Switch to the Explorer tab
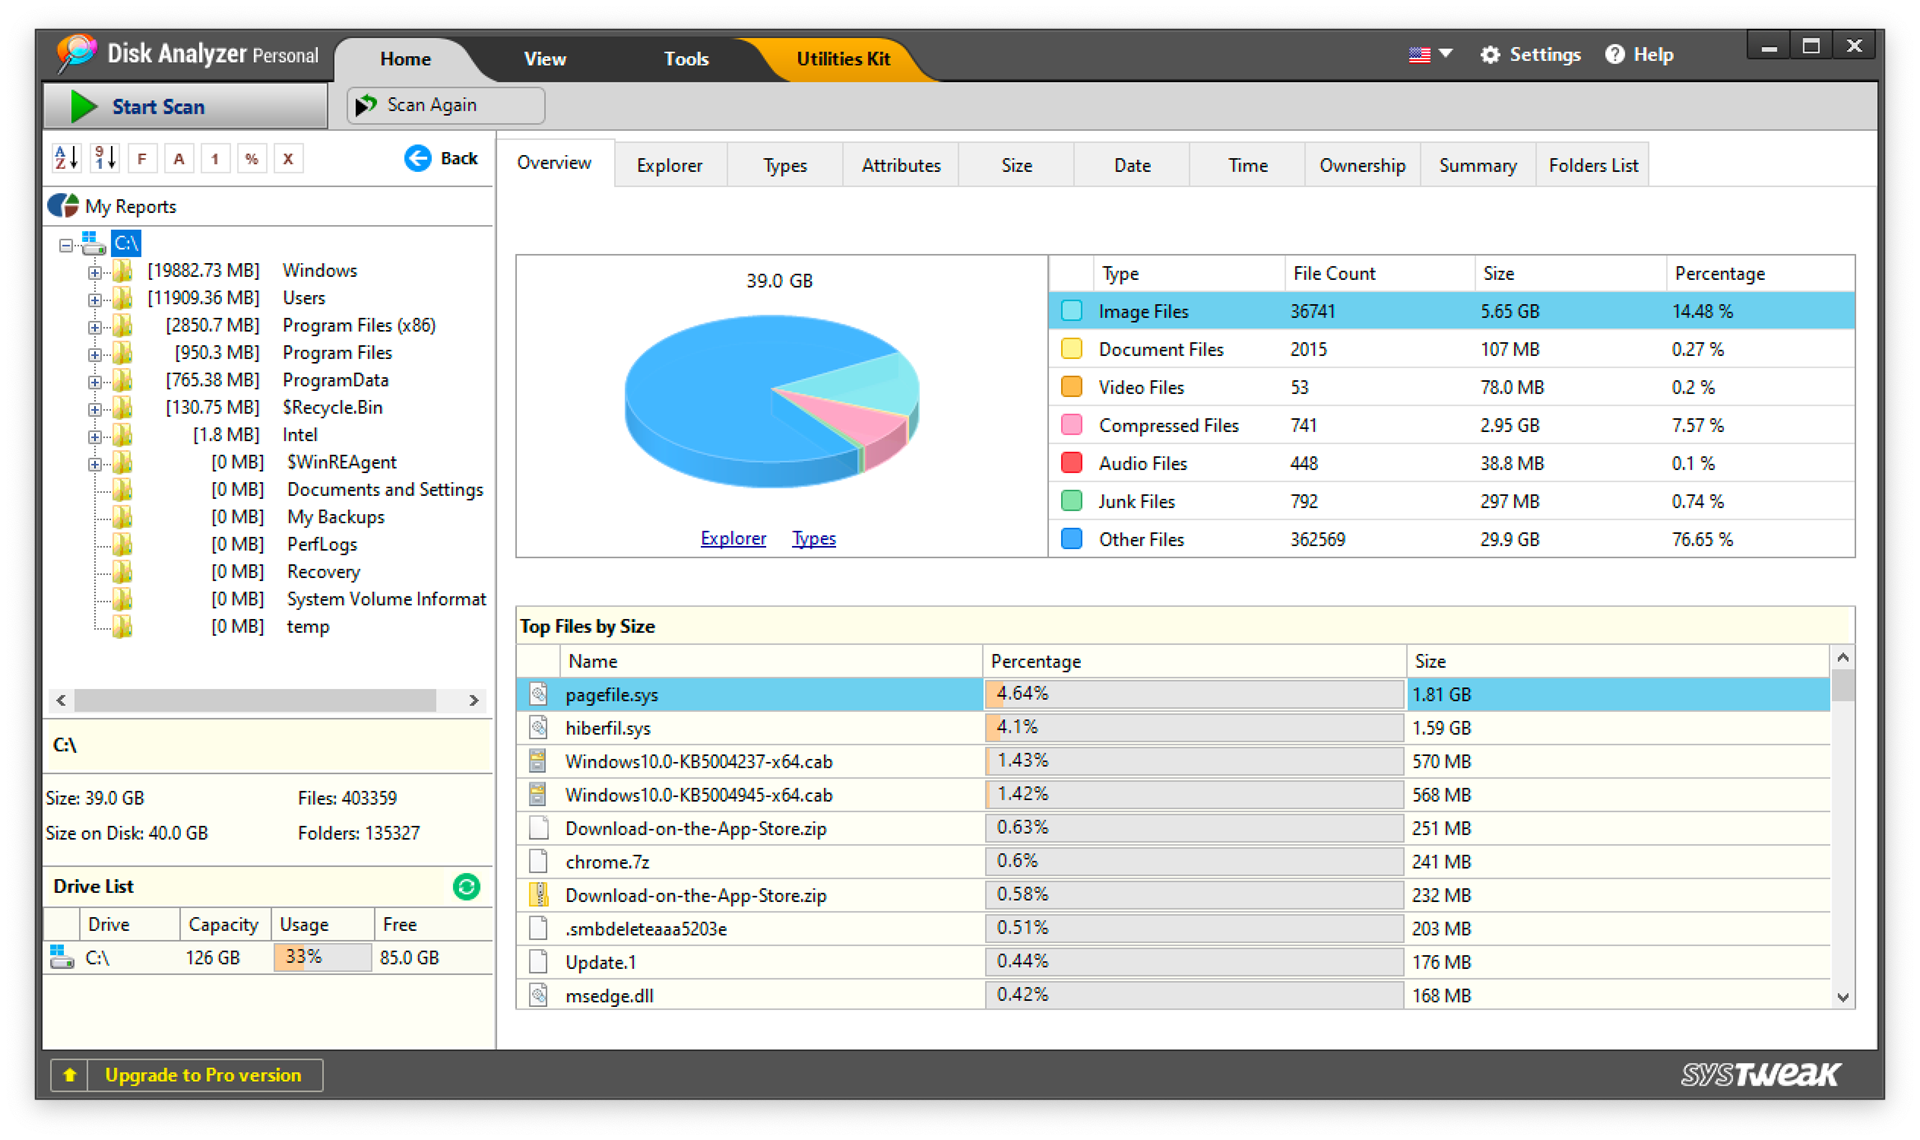This screenshot has width=1920, height=1140. (x=670, y=165)
